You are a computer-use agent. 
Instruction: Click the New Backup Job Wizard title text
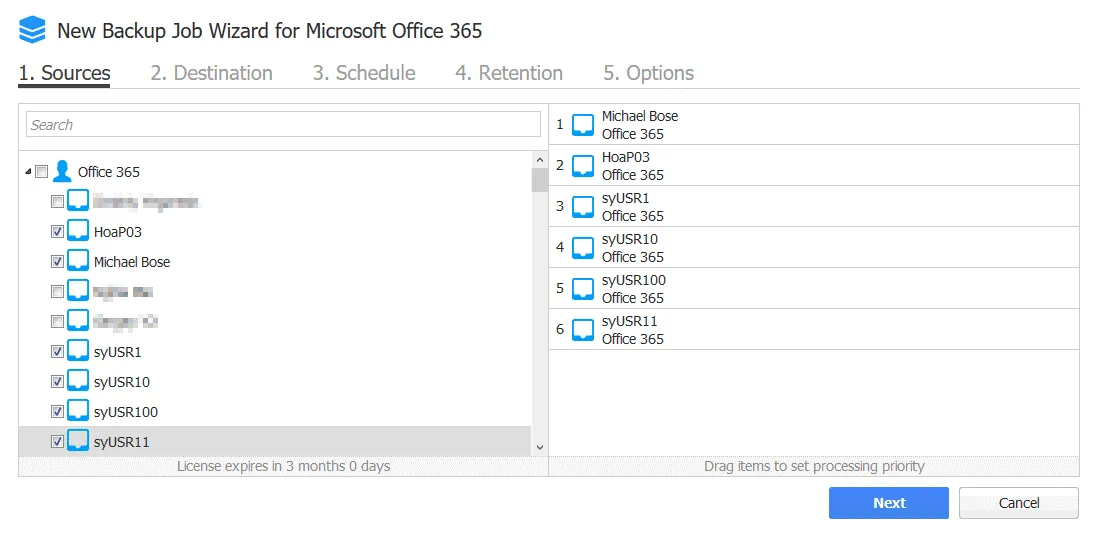[x=270, y=31]
